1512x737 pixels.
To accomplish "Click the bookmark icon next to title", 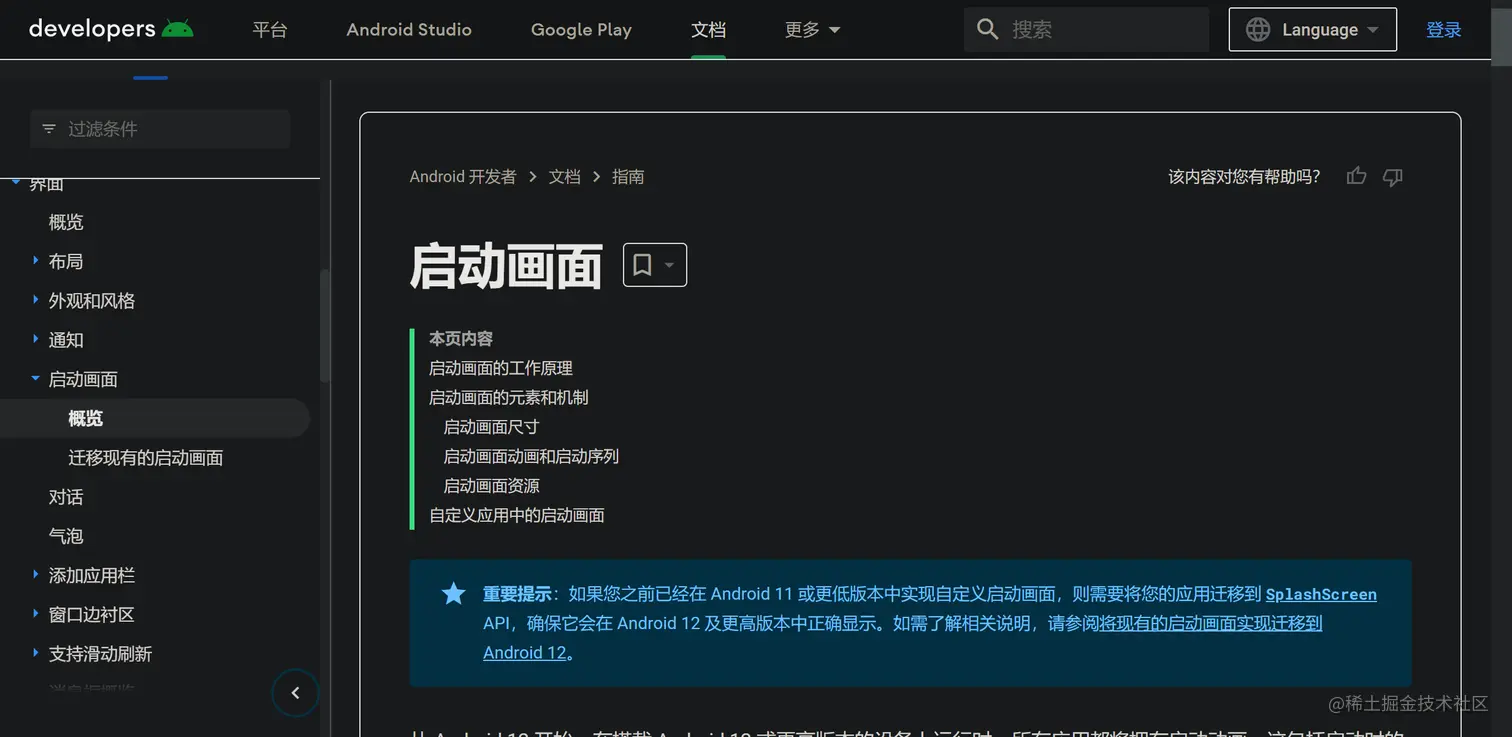I will [643, 265].
